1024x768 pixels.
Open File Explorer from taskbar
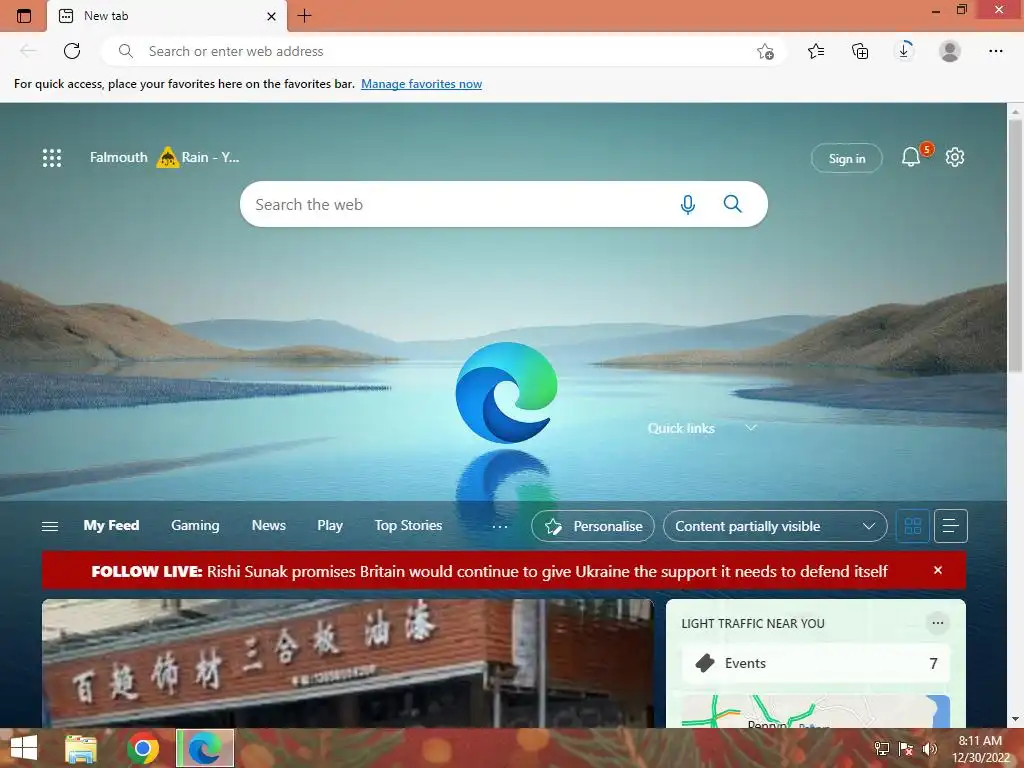click(81, 748)
